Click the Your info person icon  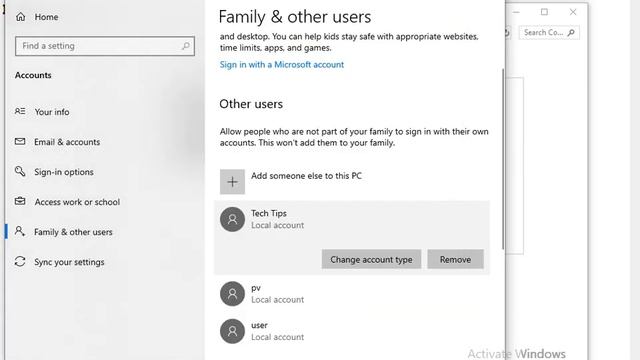pyautogui.click(x=20, y=111)
